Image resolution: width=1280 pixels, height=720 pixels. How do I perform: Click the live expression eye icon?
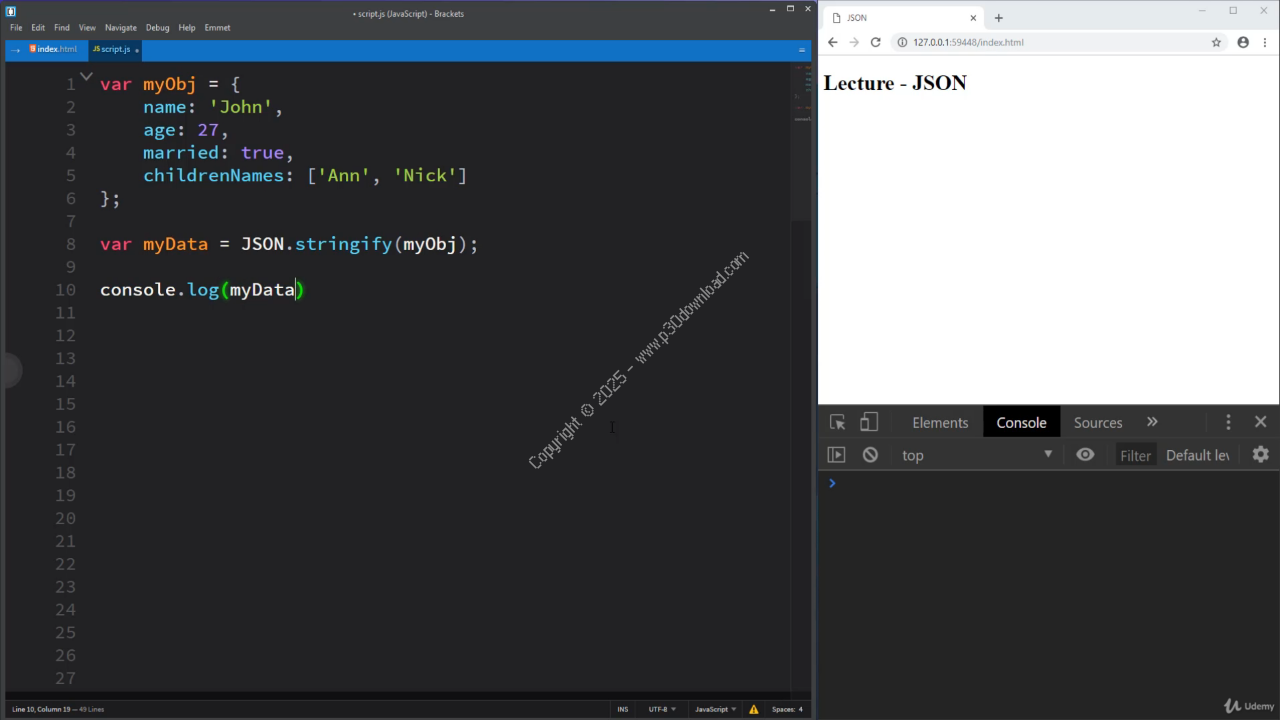(x=1085, y=455)
